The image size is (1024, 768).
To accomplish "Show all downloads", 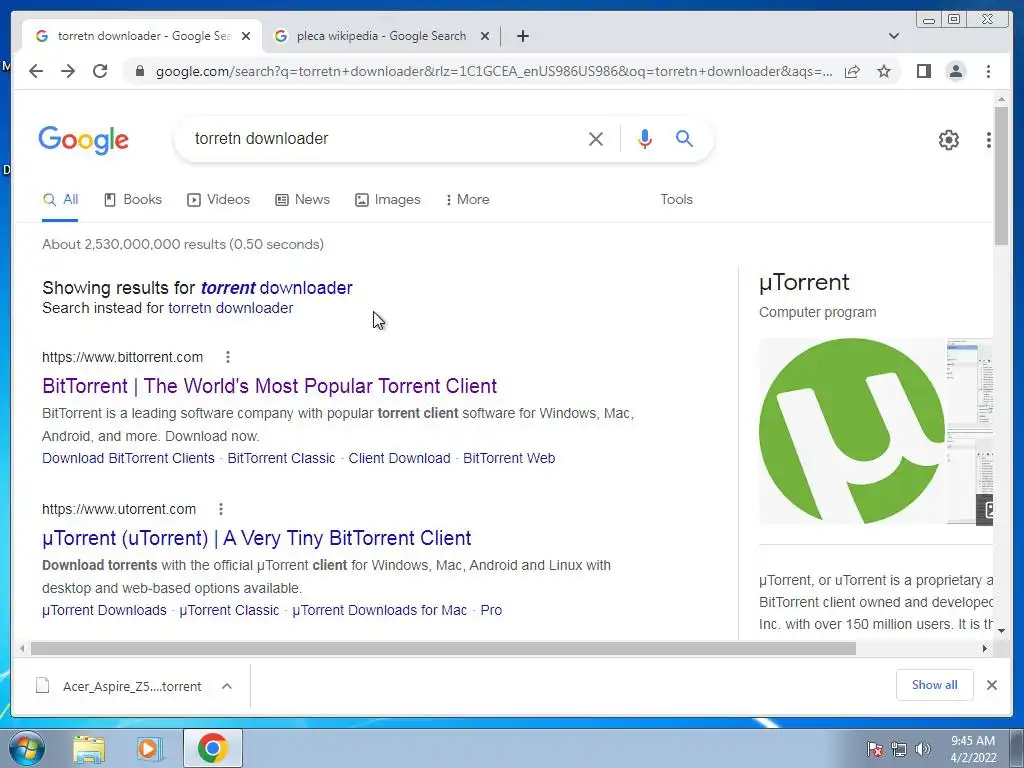I will [935, 685].
